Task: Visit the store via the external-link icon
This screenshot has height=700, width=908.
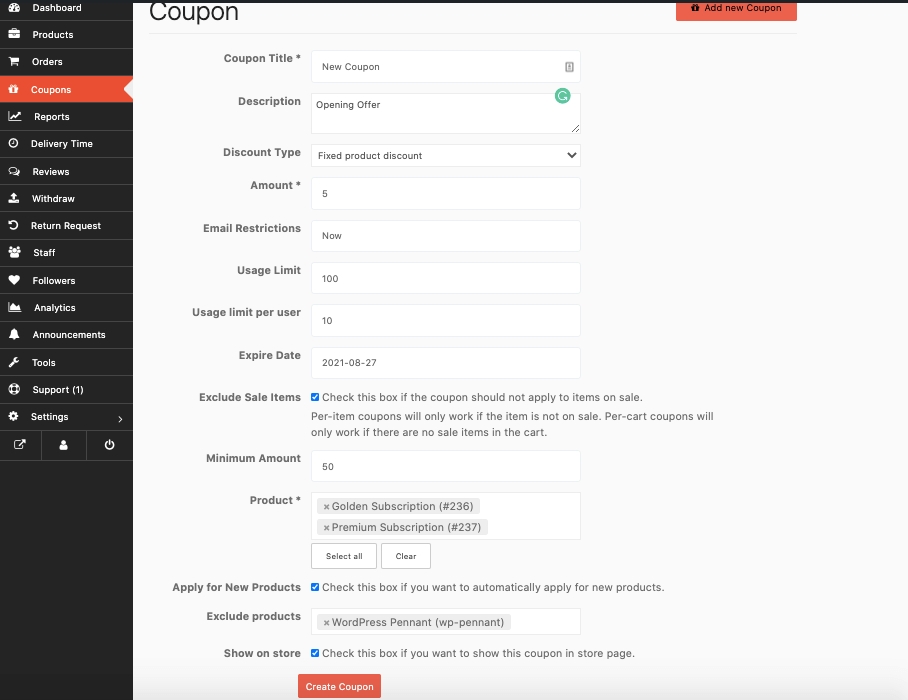Action: (x=19, y=445)
